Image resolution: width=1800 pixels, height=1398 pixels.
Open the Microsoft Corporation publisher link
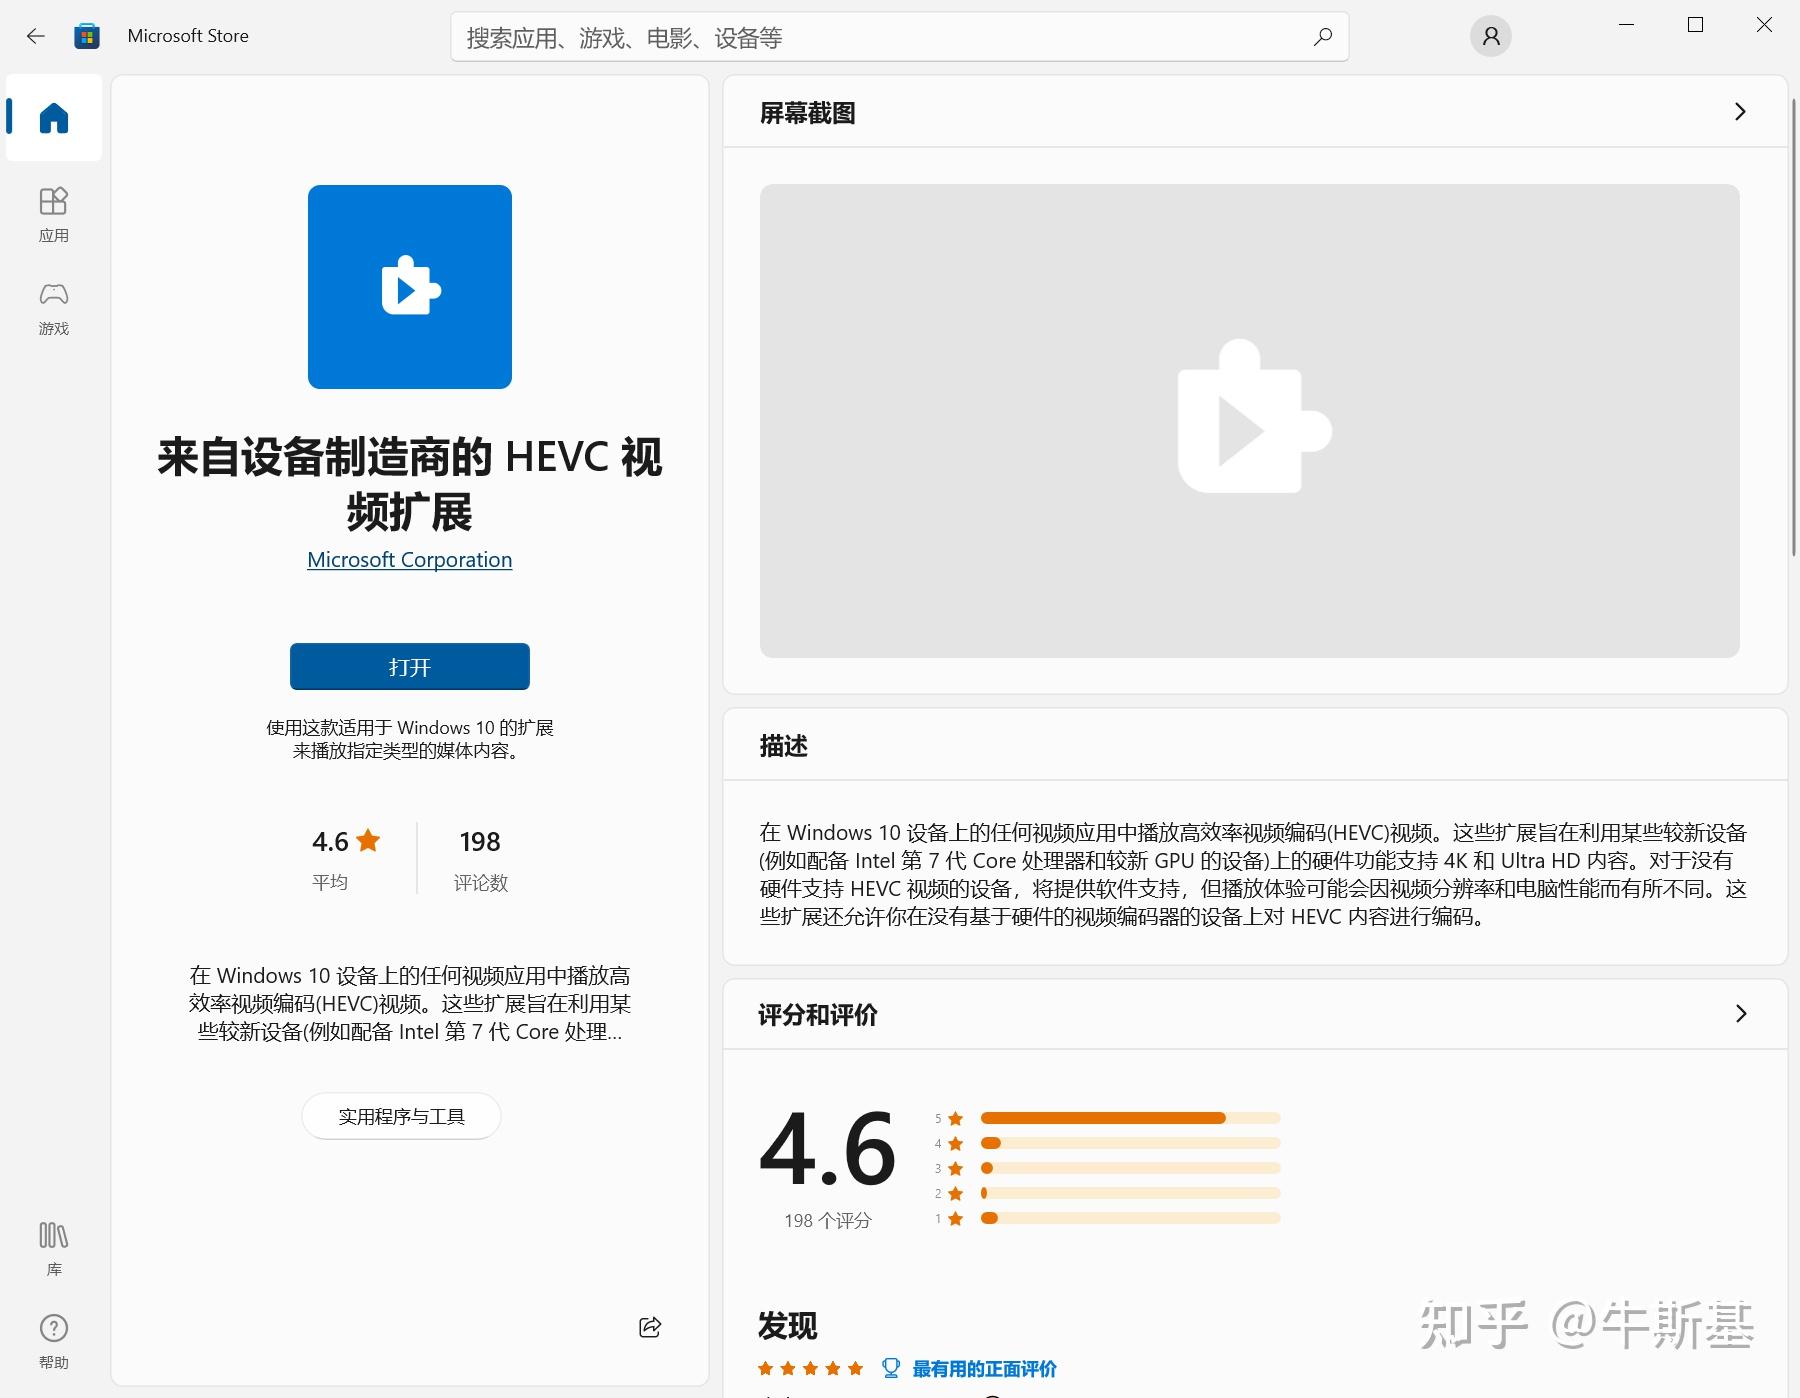[x=409, y=560]
